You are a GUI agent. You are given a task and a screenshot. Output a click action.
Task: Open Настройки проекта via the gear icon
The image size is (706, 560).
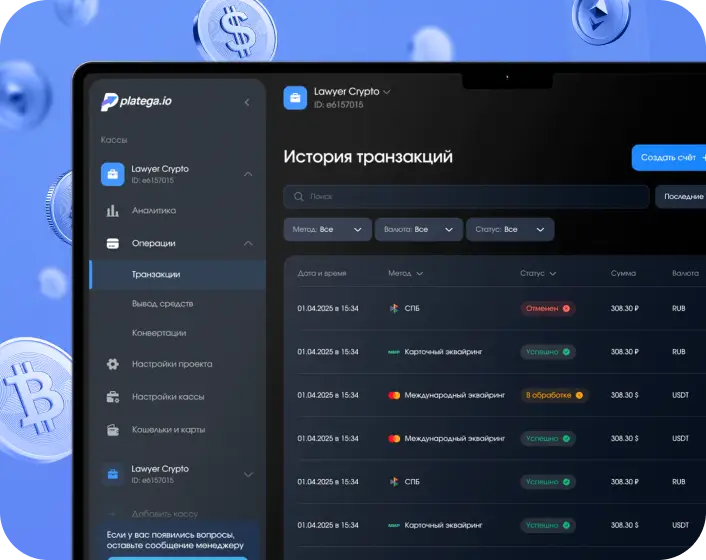113,364
